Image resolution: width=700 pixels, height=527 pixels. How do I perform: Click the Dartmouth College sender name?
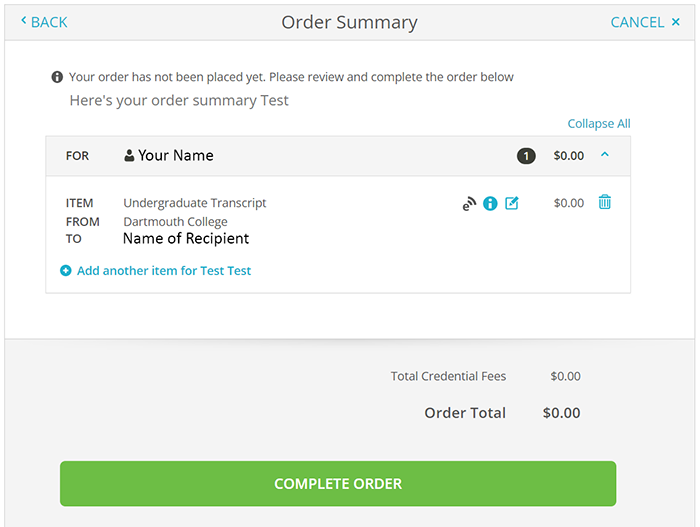pos(175,222)
